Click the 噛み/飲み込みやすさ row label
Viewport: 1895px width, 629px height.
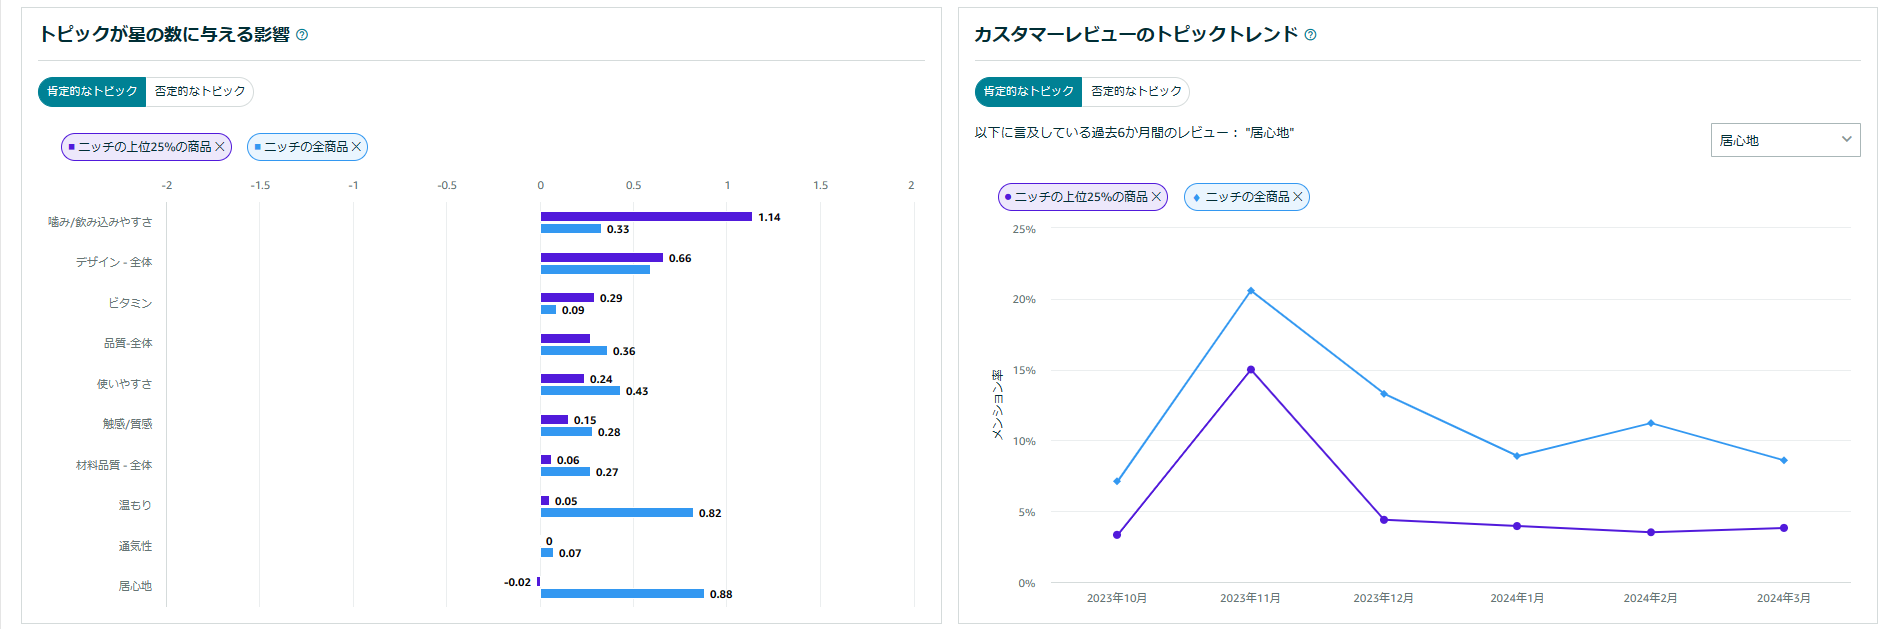100,222
